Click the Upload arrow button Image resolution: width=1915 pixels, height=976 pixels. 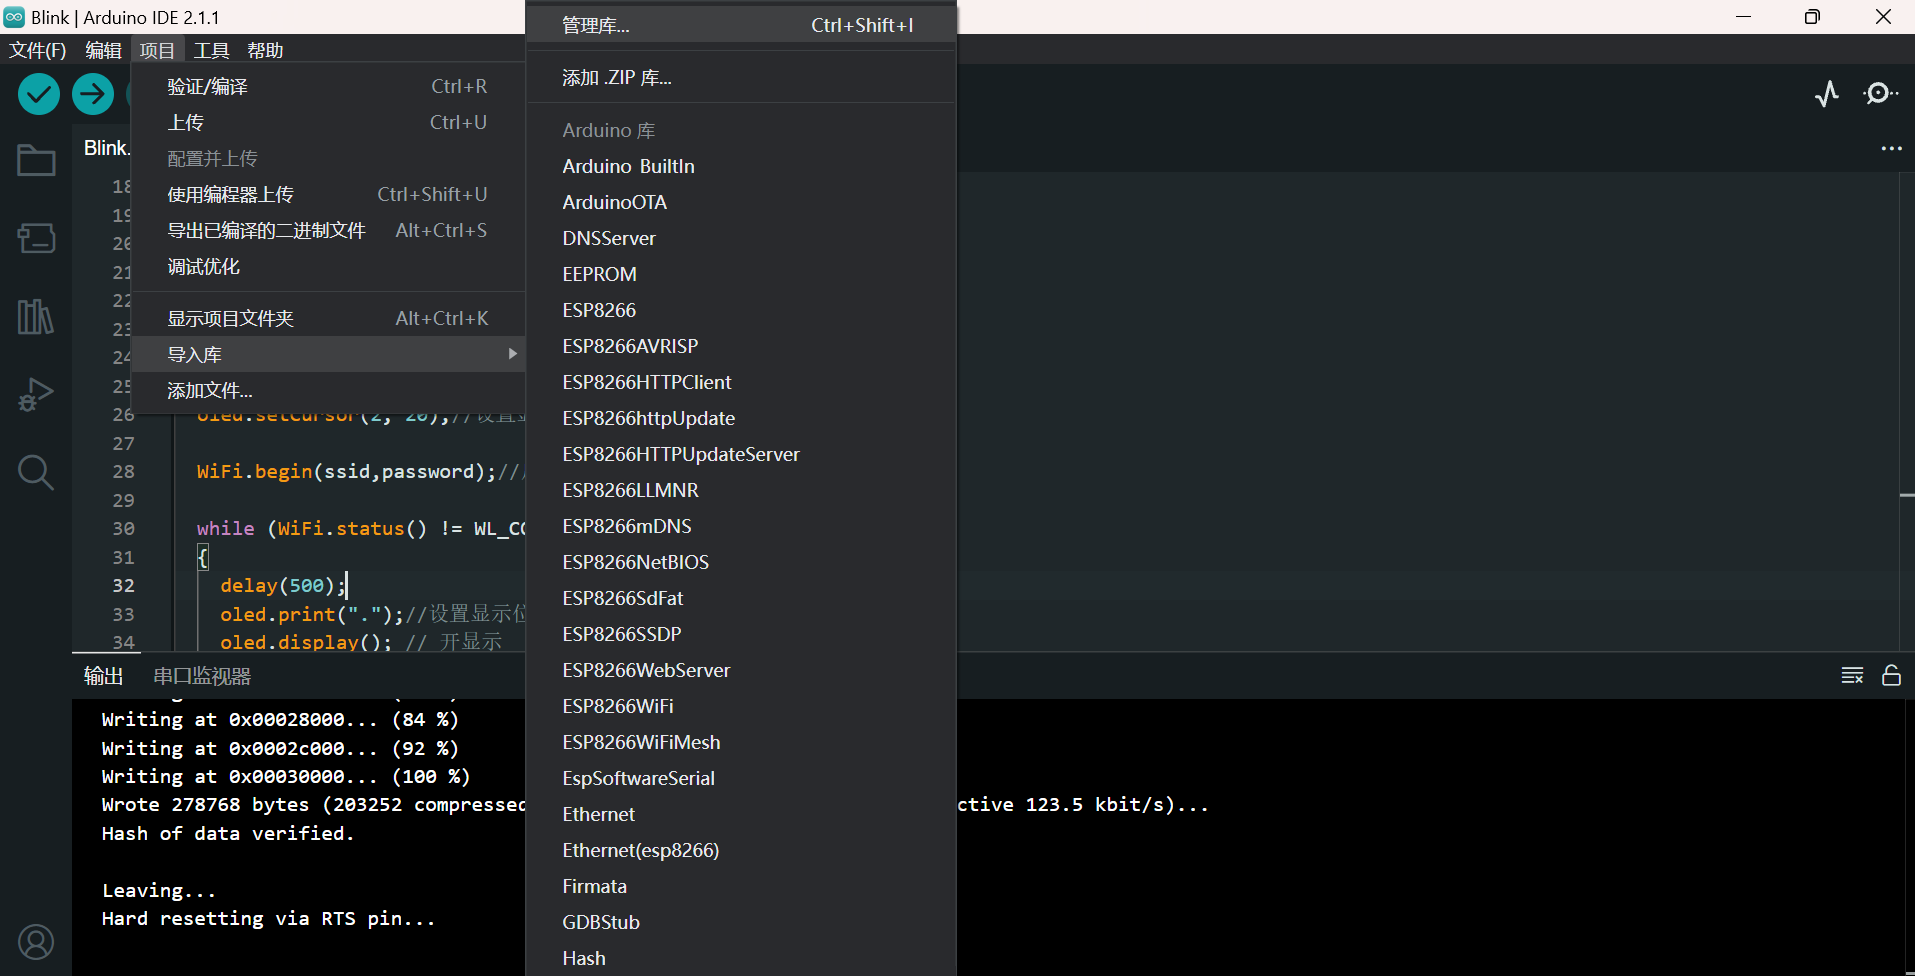93,94
